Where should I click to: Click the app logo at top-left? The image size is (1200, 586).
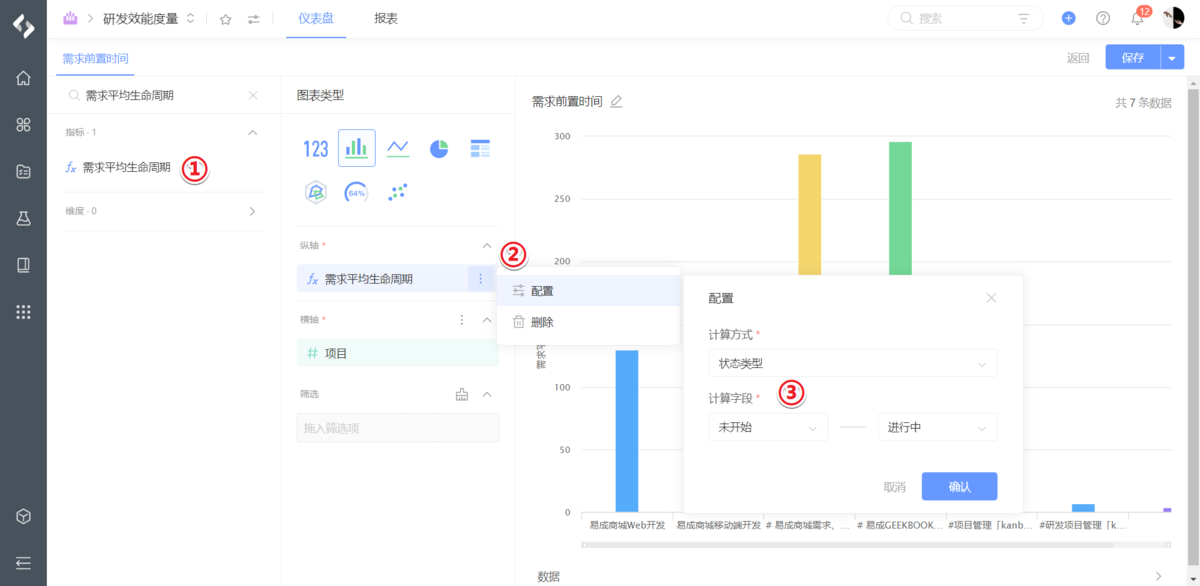[23, 24]
